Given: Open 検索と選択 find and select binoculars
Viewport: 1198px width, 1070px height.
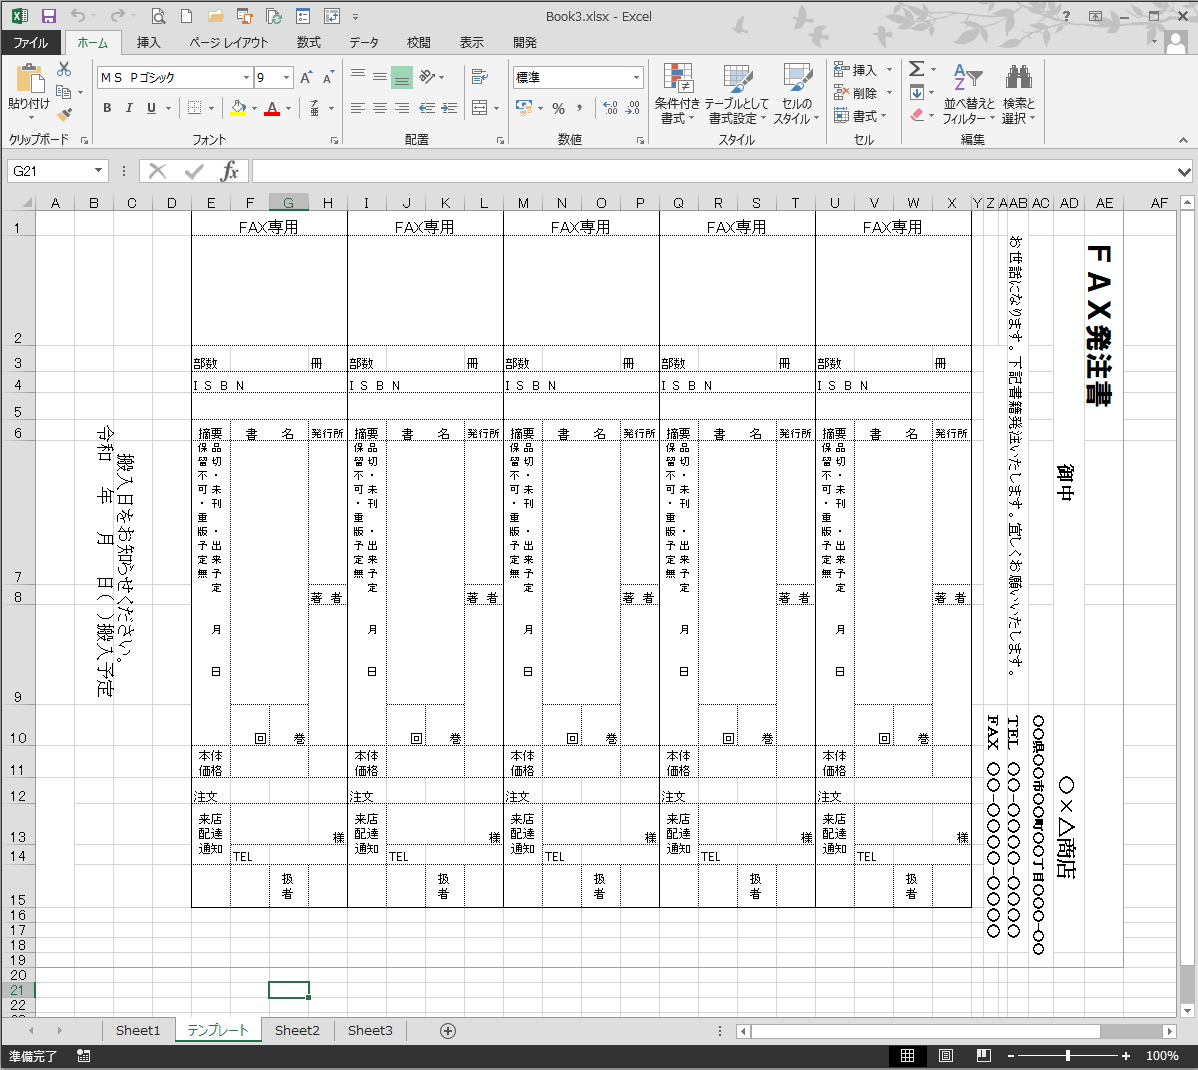Looking at the screenshot, I should pos(1018,94).
